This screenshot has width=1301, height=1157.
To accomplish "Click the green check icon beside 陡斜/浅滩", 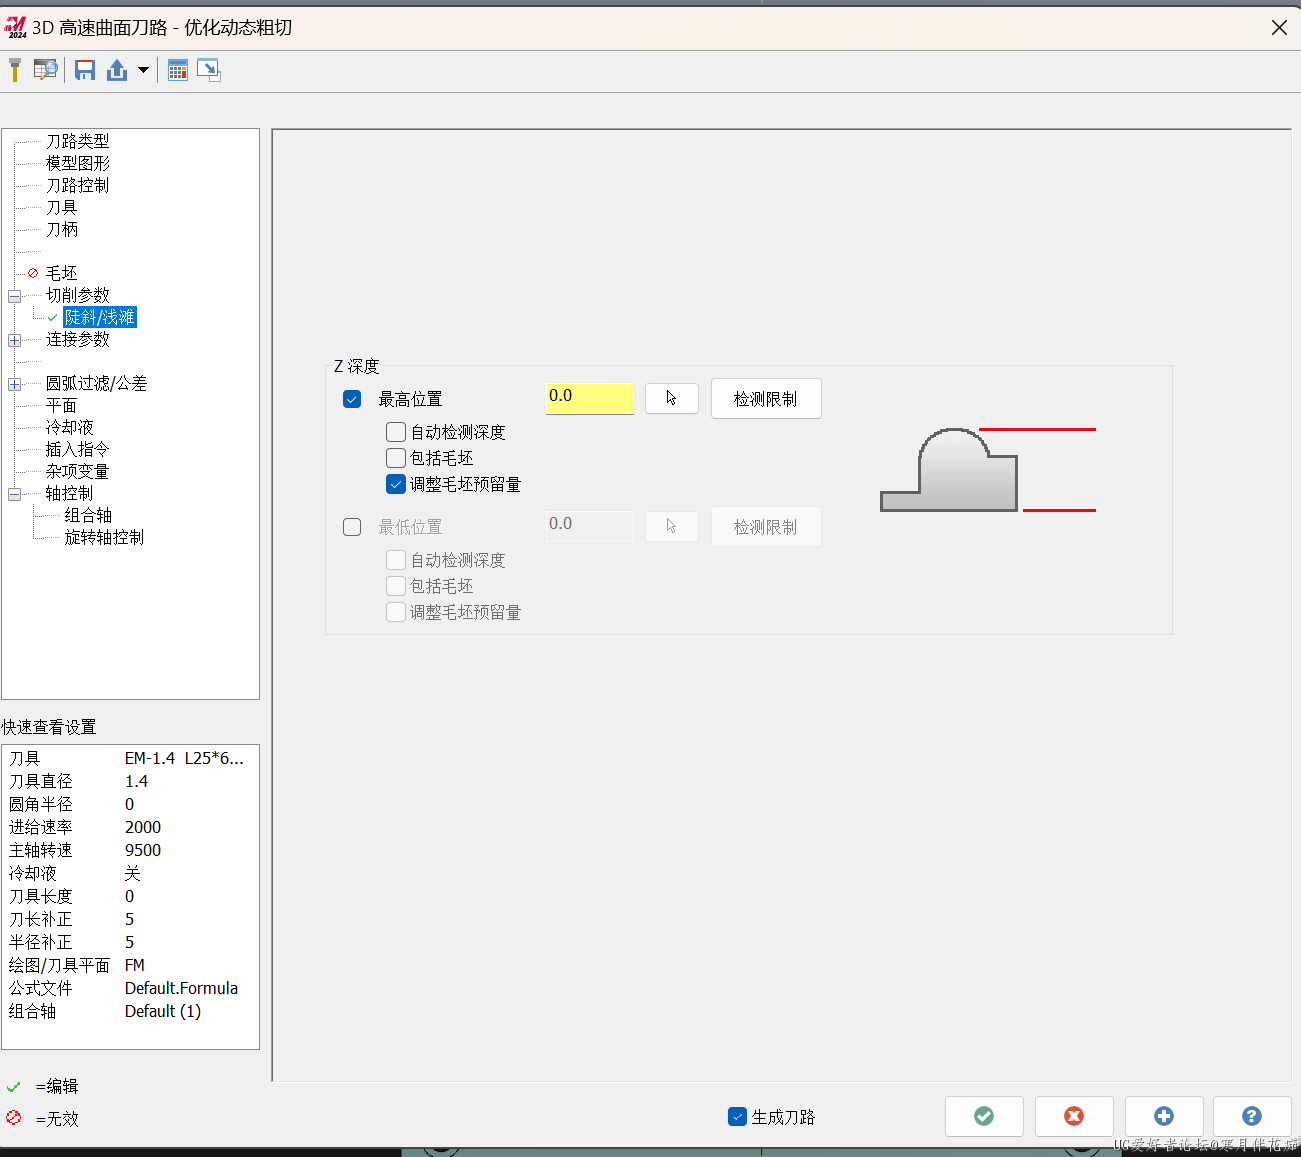I will coord(52,317).
